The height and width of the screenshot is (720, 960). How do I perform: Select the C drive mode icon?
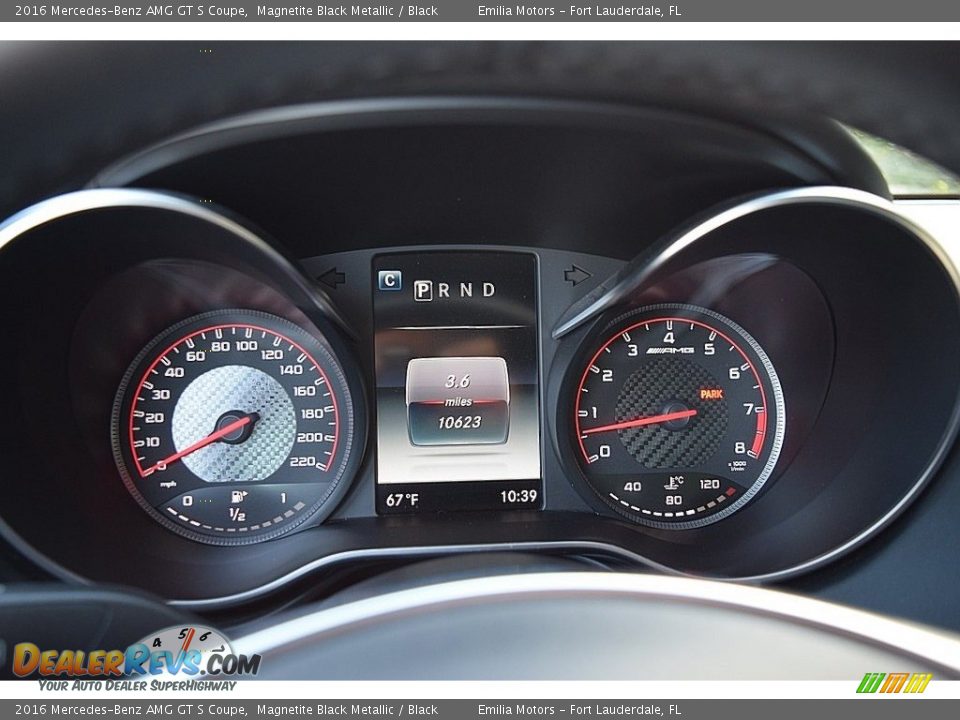point(390,278)
